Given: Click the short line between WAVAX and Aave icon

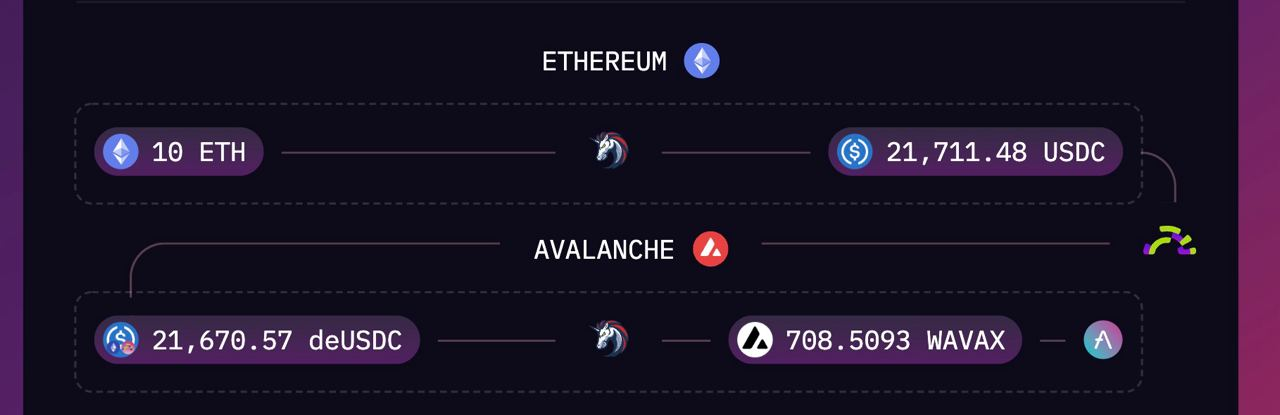Looking at the screenshot, I should (1053, 341).
